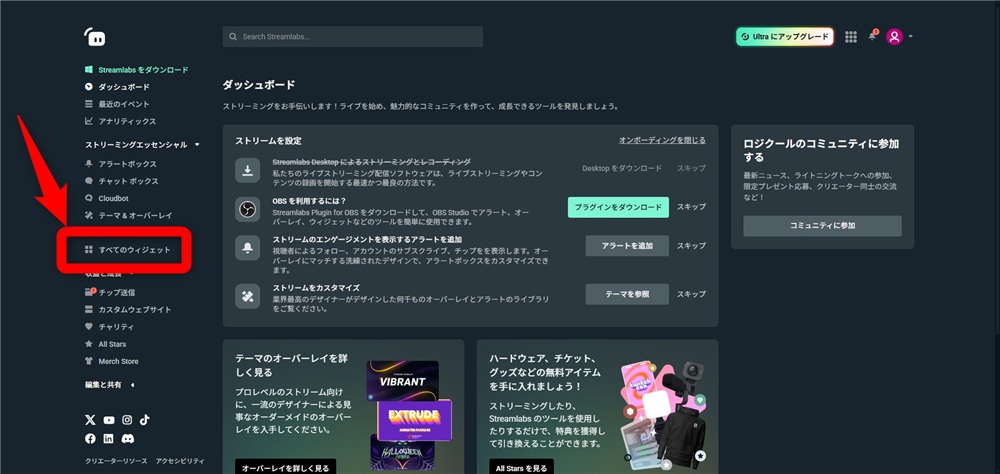The width and height of the screenshot is (1000, 474).
Task: Click the Merch Store shirt icon
Action: tap(89, 361)
